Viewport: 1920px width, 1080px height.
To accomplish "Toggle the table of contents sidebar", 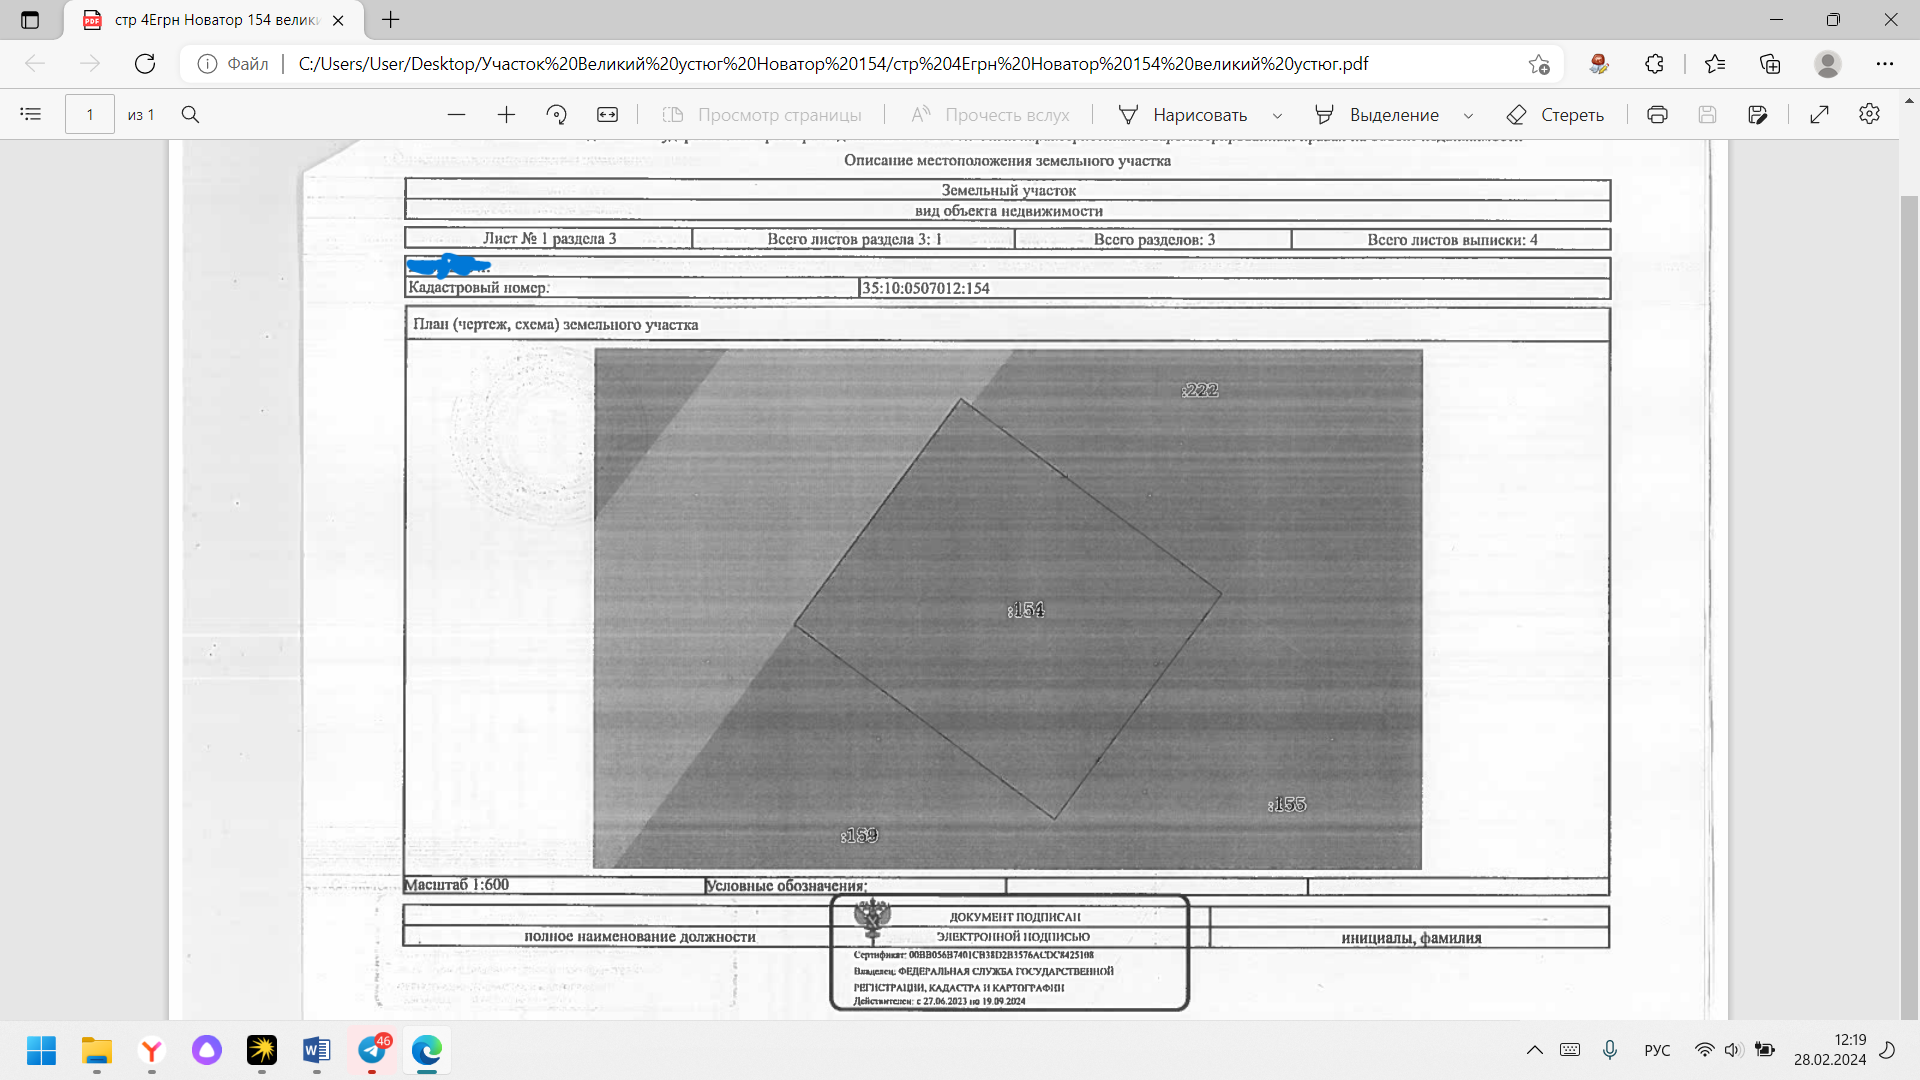I will click(31, 115).
